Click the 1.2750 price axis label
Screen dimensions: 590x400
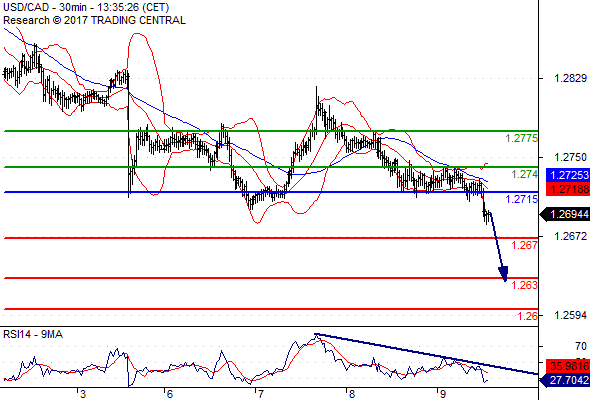[x=570, y=157]
